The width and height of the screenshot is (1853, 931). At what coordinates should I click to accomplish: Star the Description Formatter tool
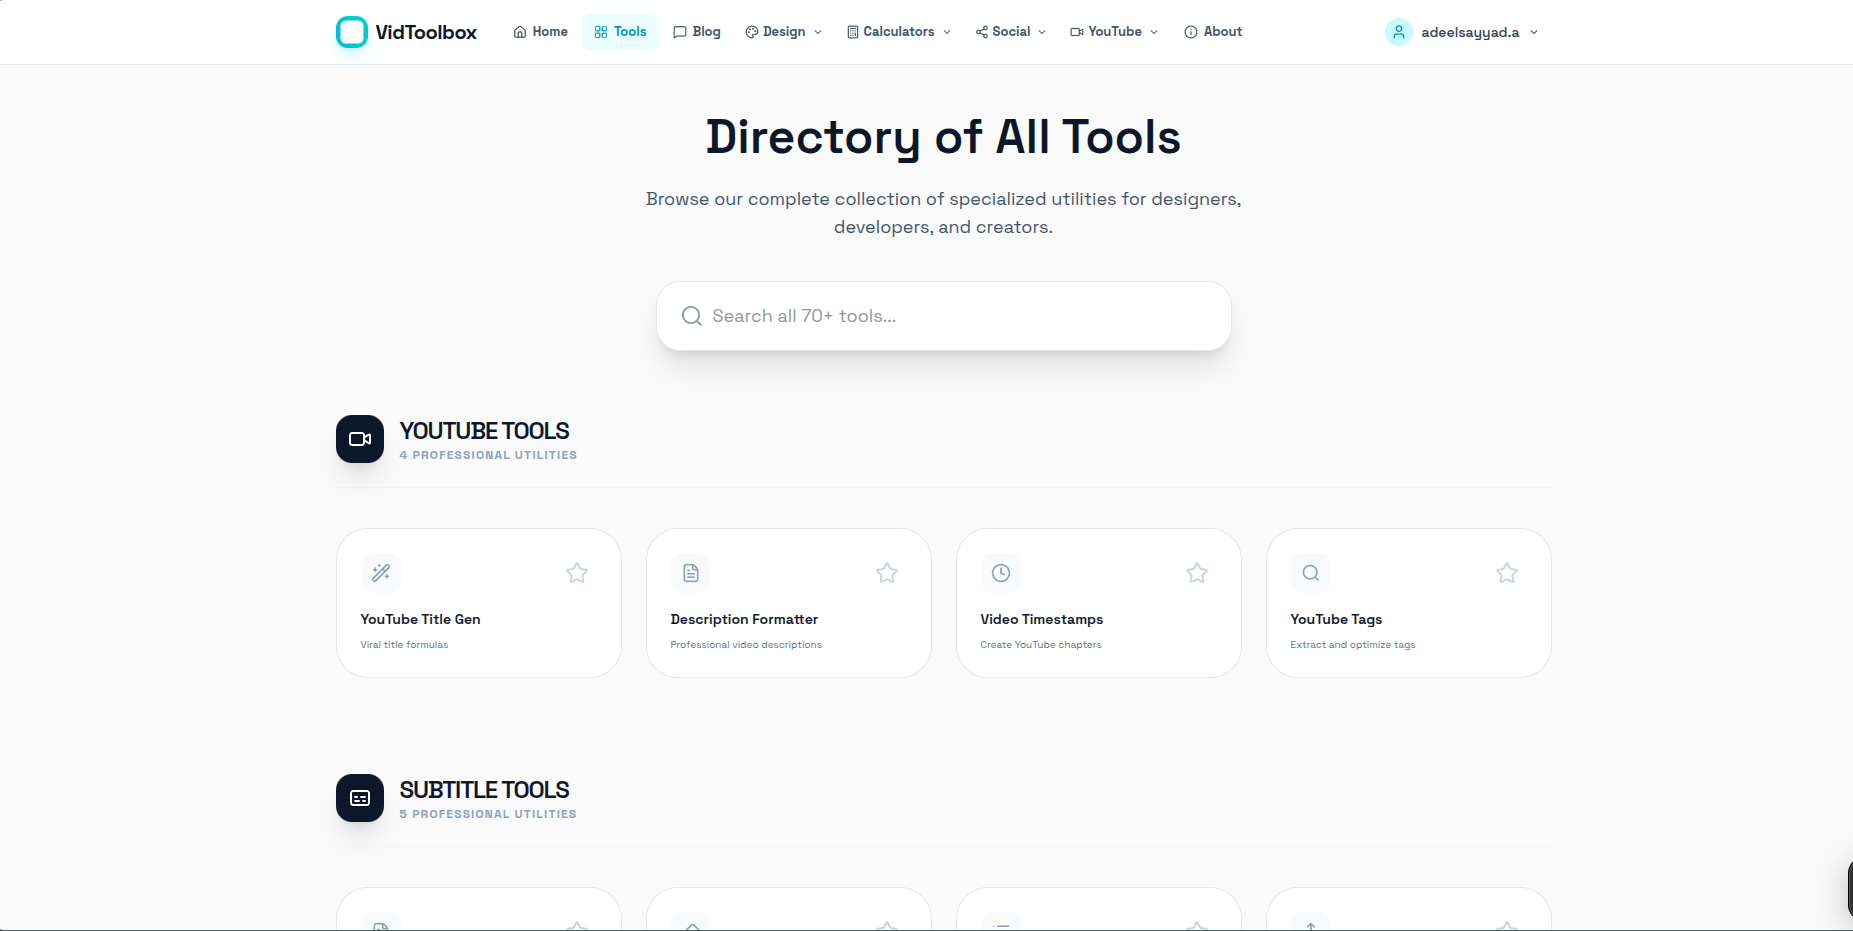886,573
